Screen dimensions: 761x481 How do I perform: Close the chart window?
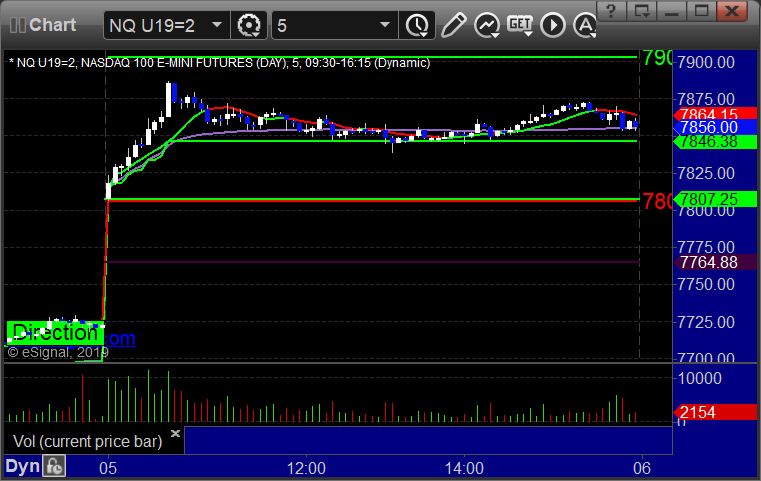[x=732, y=11]
